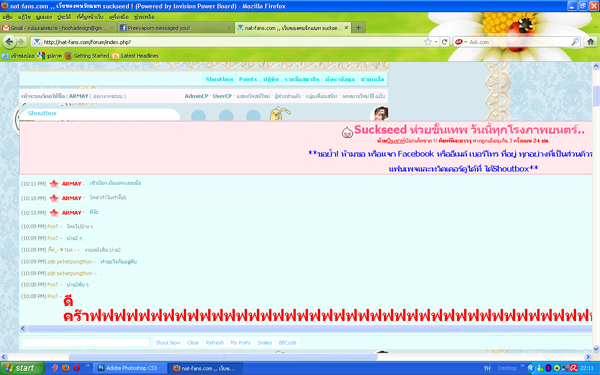Click the red star icon on the 10:11 PM shout
Viewport: 600px width, 375px height.
54,184
